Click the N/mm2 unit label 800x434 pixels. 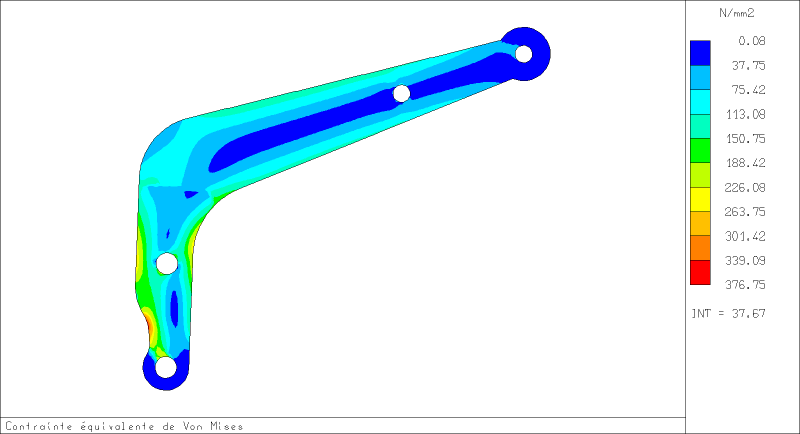click(x=736, y=13)
